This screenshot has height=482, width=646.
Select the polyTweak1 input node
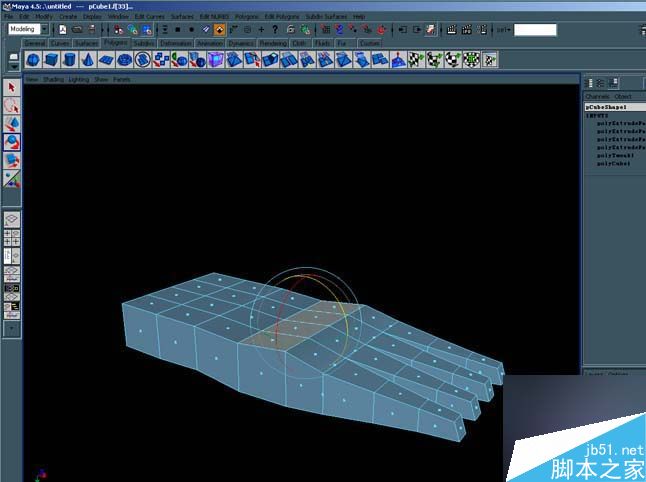(615, 156)
